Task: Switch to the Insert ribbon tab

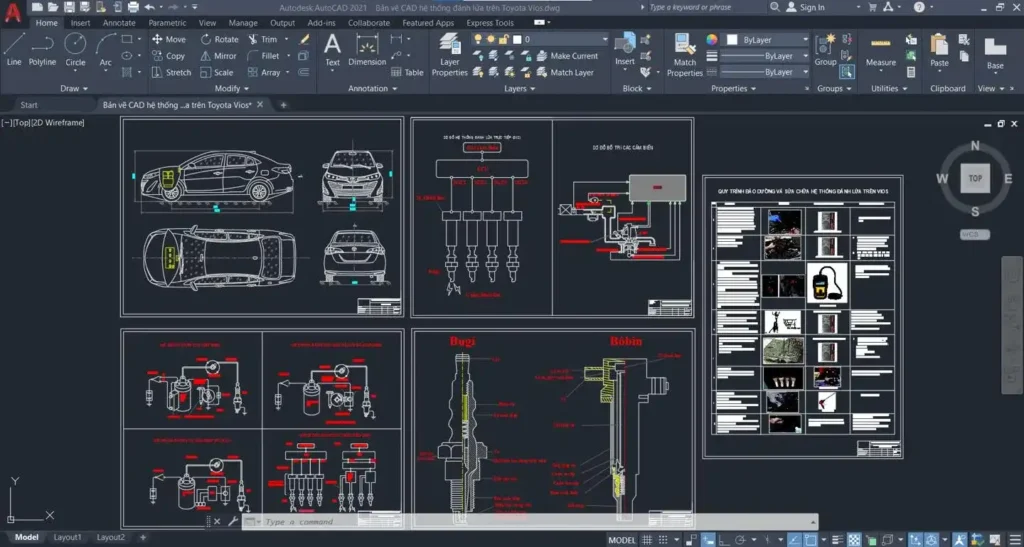Action: tap(80, 23)
